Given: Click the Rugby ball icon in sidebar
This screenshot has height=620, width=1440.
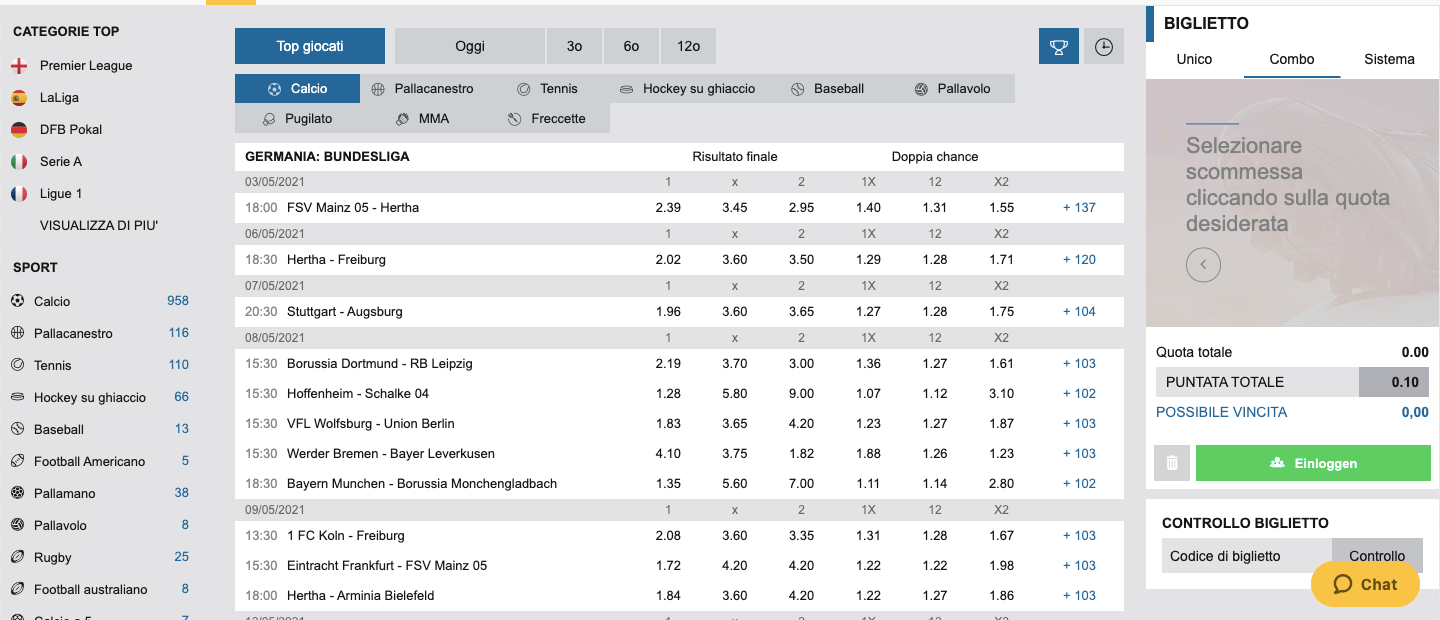Looking at the screenshot, I should pos(17,557).
